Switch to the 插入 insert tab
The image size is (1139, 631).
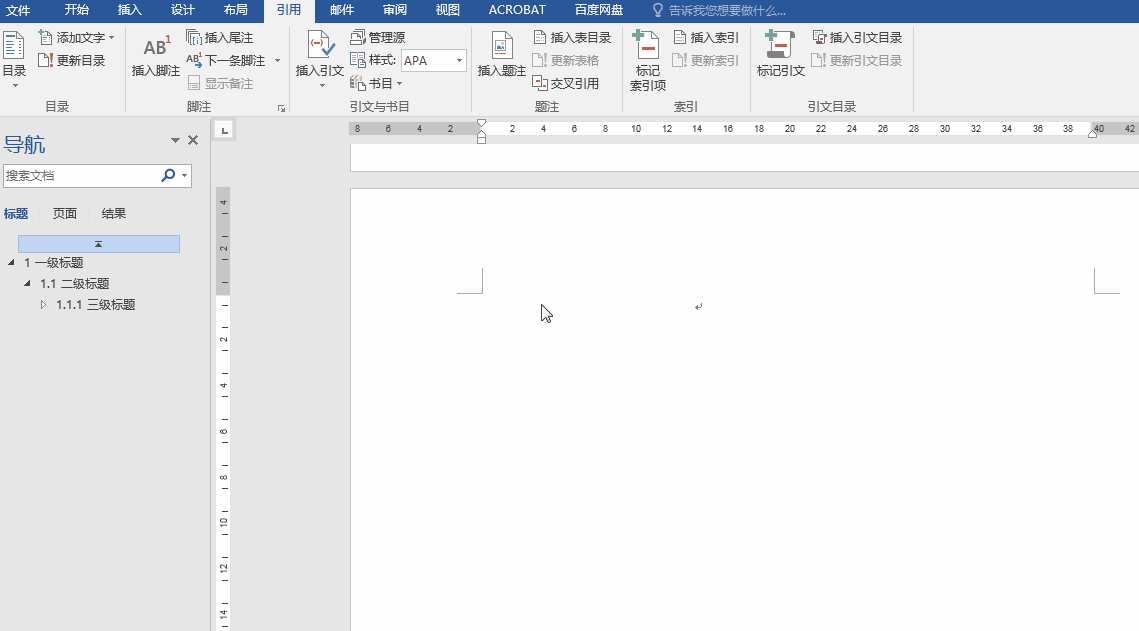pyautogui.click(x=129, y=10)
